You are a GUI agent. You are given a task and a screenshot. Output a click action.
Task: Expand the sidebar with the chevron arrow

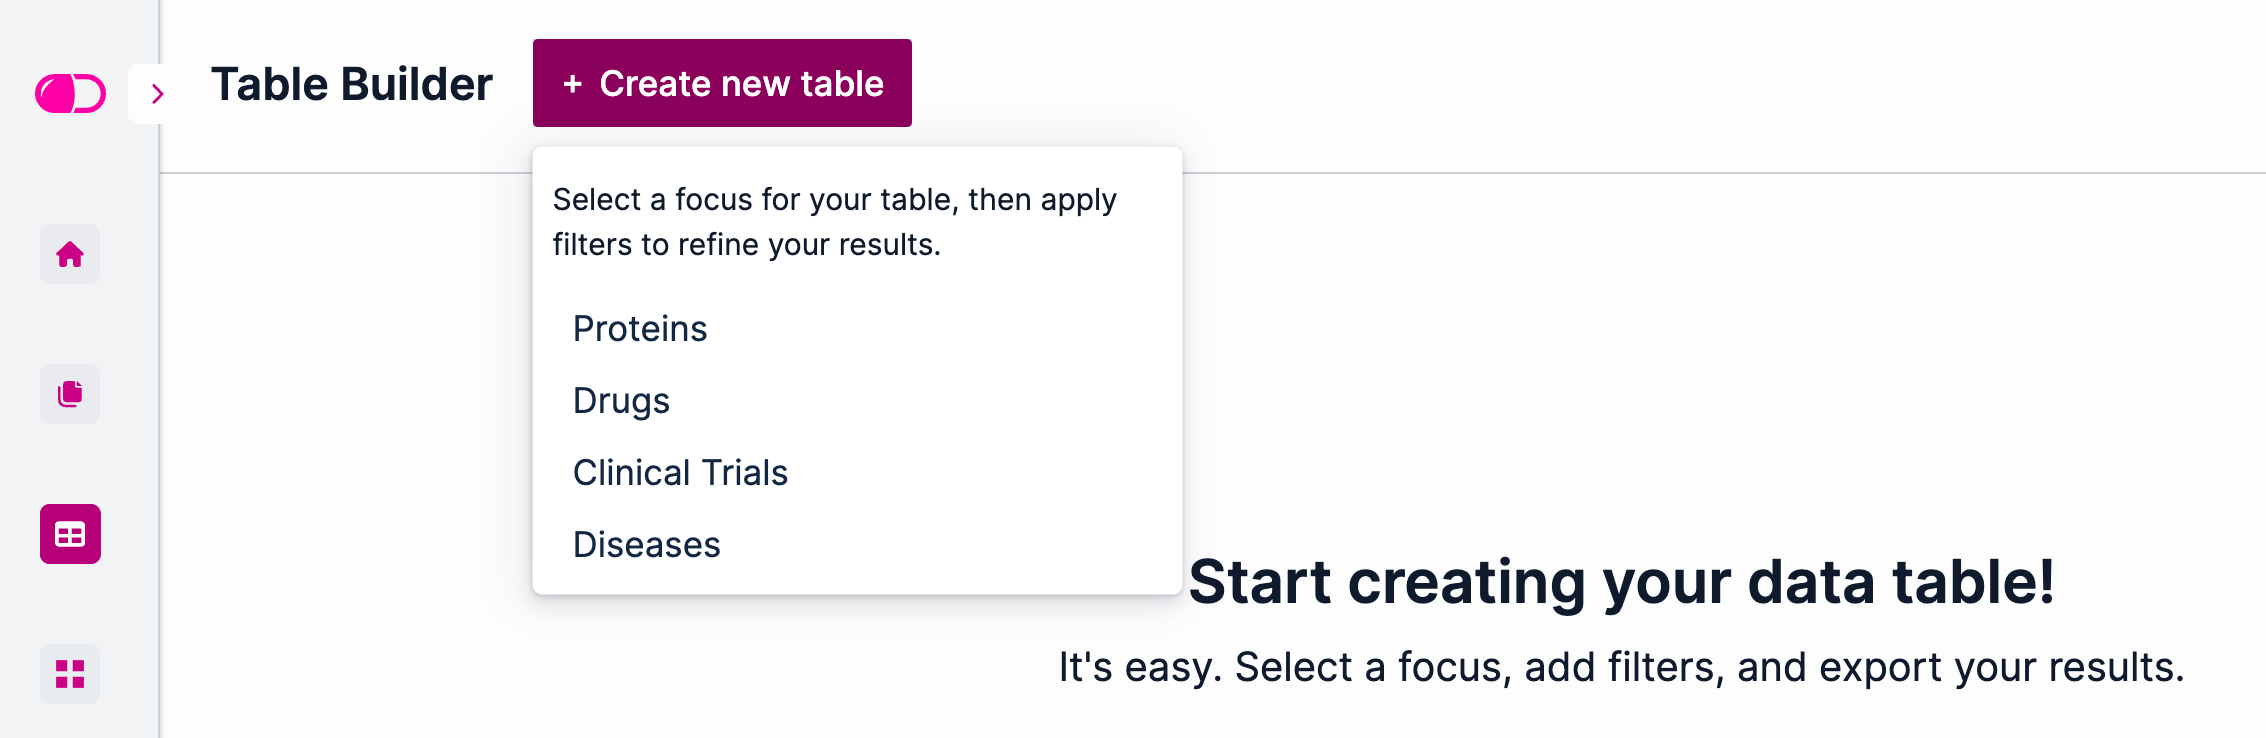(x=157, y=94)
